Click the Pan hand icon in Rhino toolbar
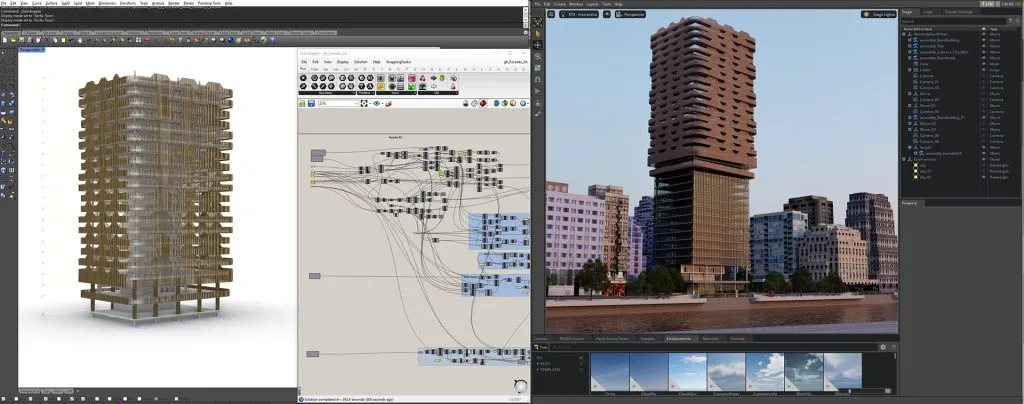The image size is (1024, 404). (80, 40)
